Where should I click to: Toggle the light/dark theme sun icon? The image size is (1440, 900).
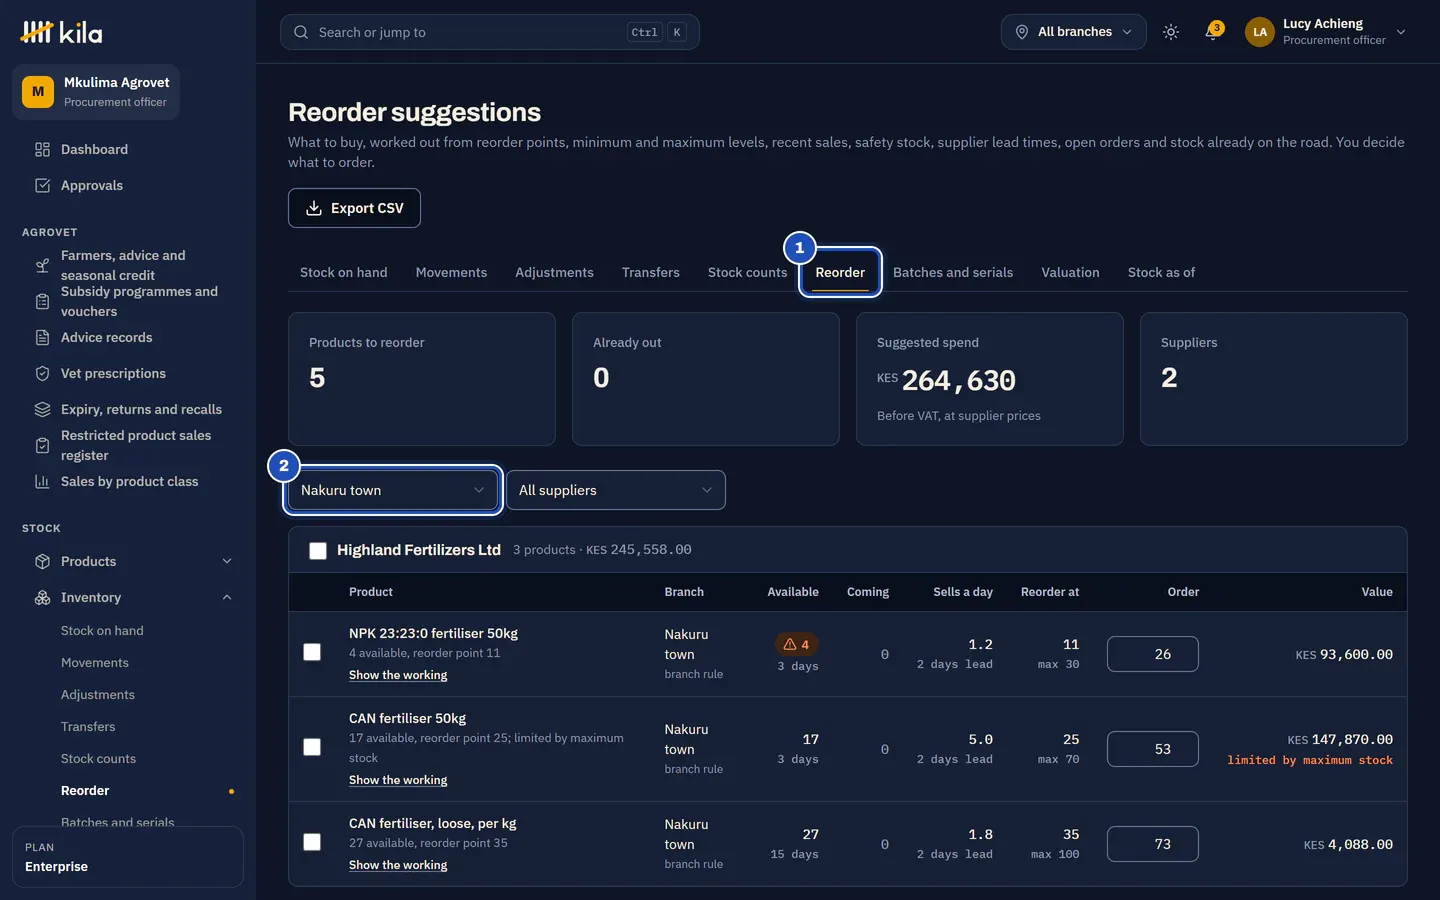pyautogui.click(x=1171, y=32)
